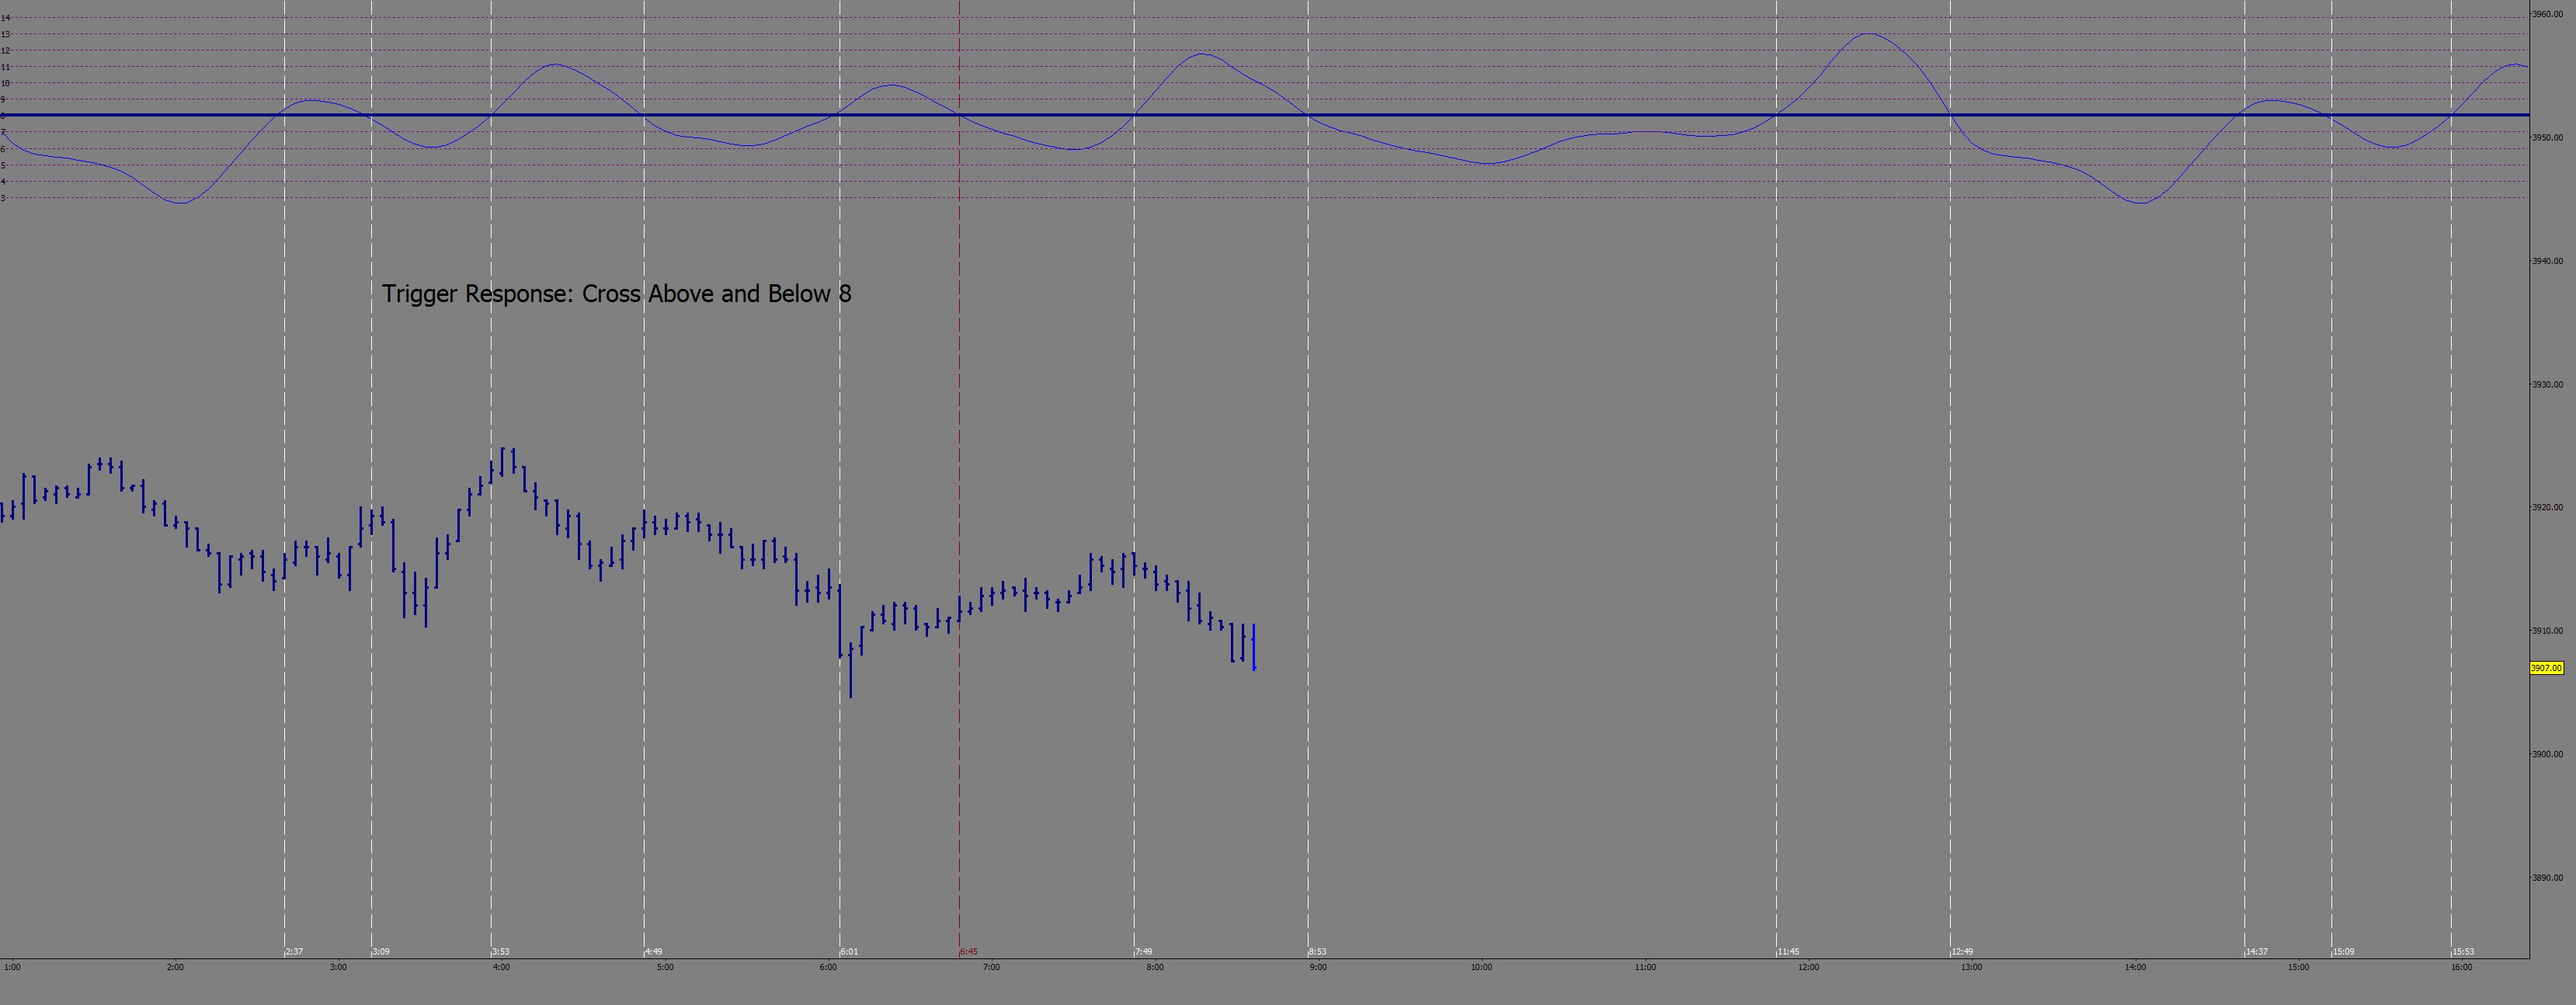The width and height of the screenshot is (2576, 1005).
Task: Click the 5:00 time axis label
Action: coord(665,967)
